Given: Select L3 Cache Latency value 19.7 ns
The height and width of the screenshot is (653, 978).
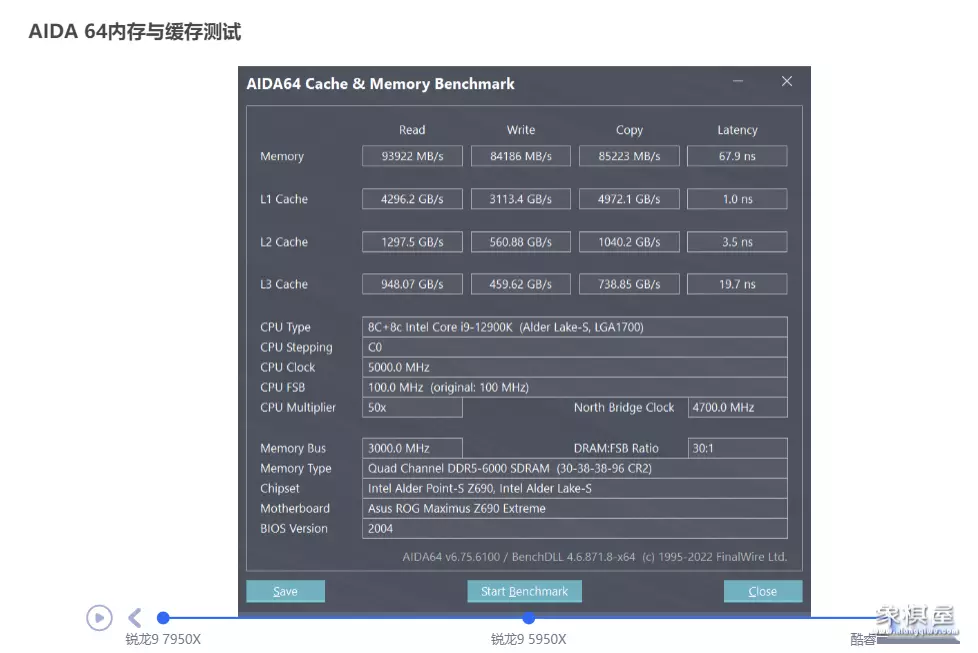Looking at the screenshot, I should click(737, 284).
